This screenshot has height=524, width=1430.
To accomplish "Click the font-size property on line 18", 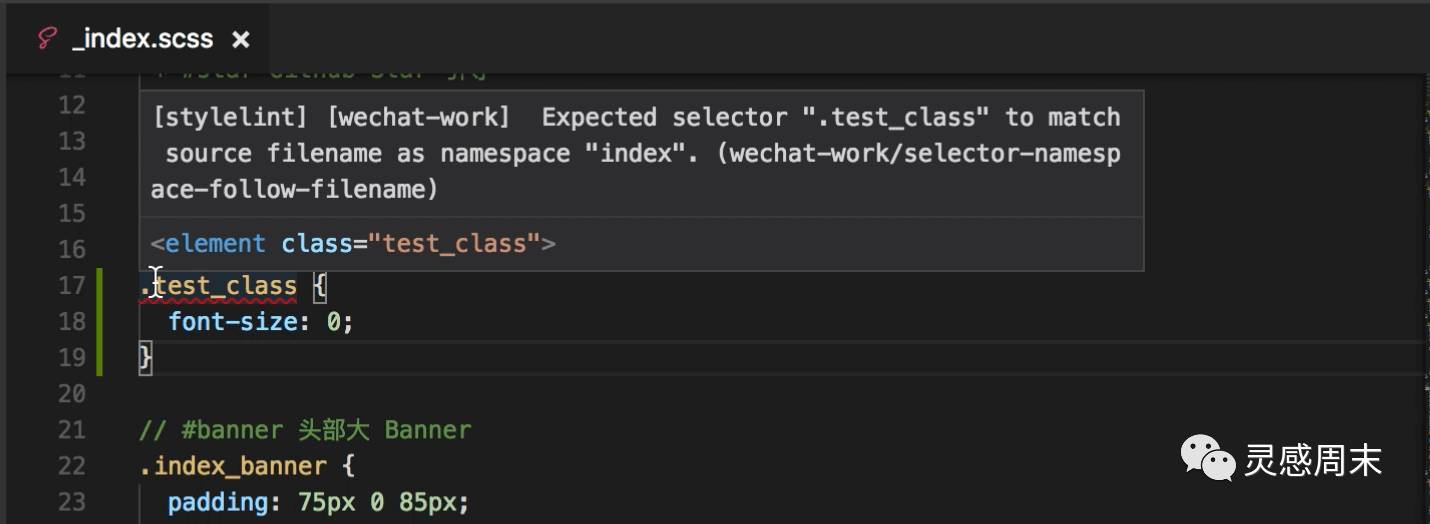I will 233,322.
